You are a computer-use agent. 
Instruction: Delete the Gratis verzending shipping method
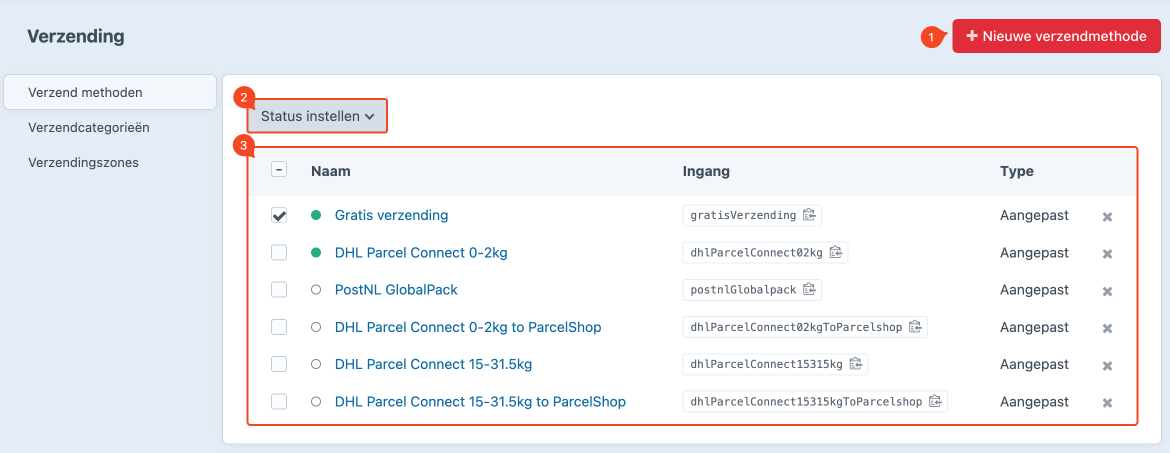tap(1107, 217)
